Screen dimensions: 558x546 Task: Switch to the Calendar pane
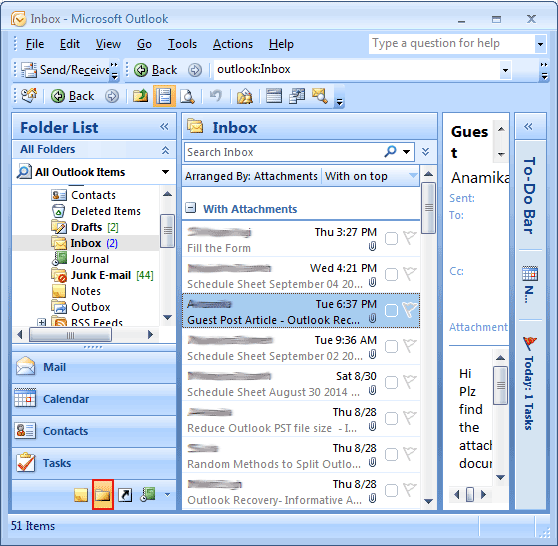pos(94,399)
